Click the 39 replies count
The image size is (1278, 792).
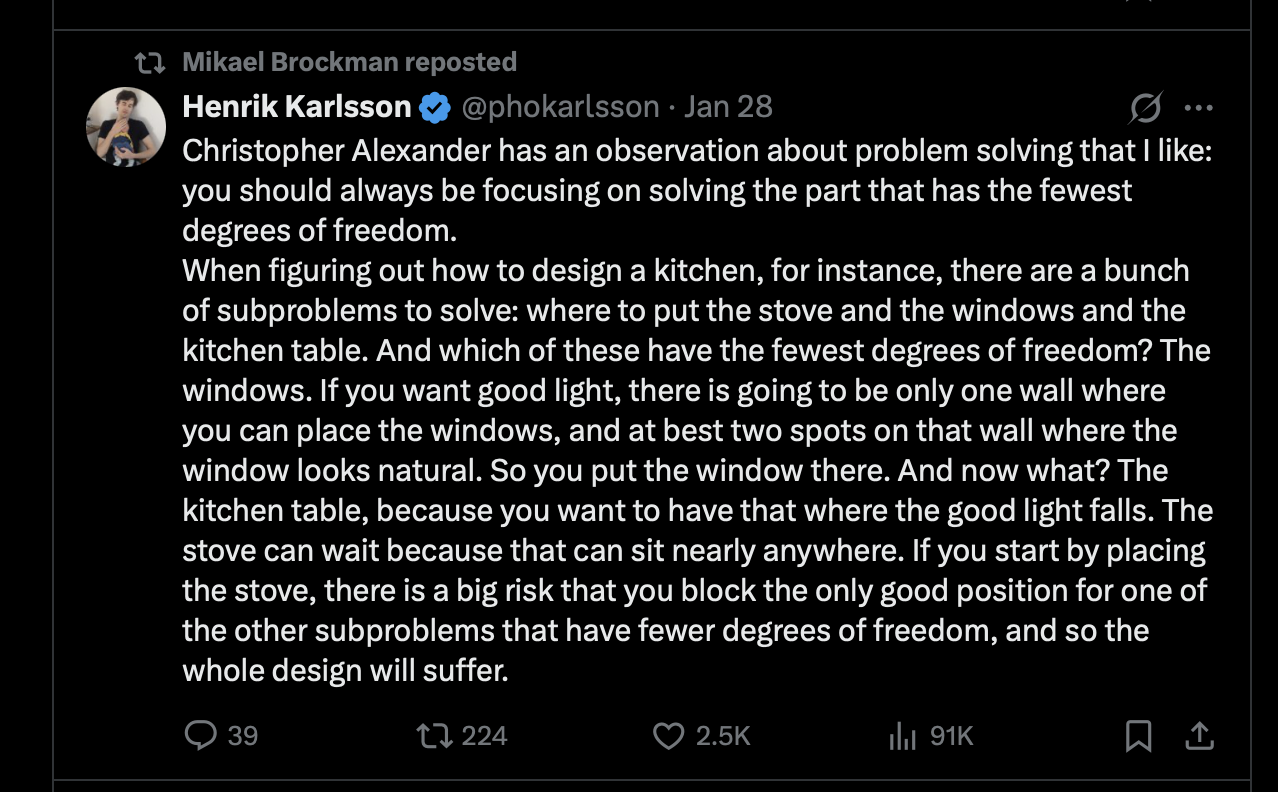click(x=243, y=736)
